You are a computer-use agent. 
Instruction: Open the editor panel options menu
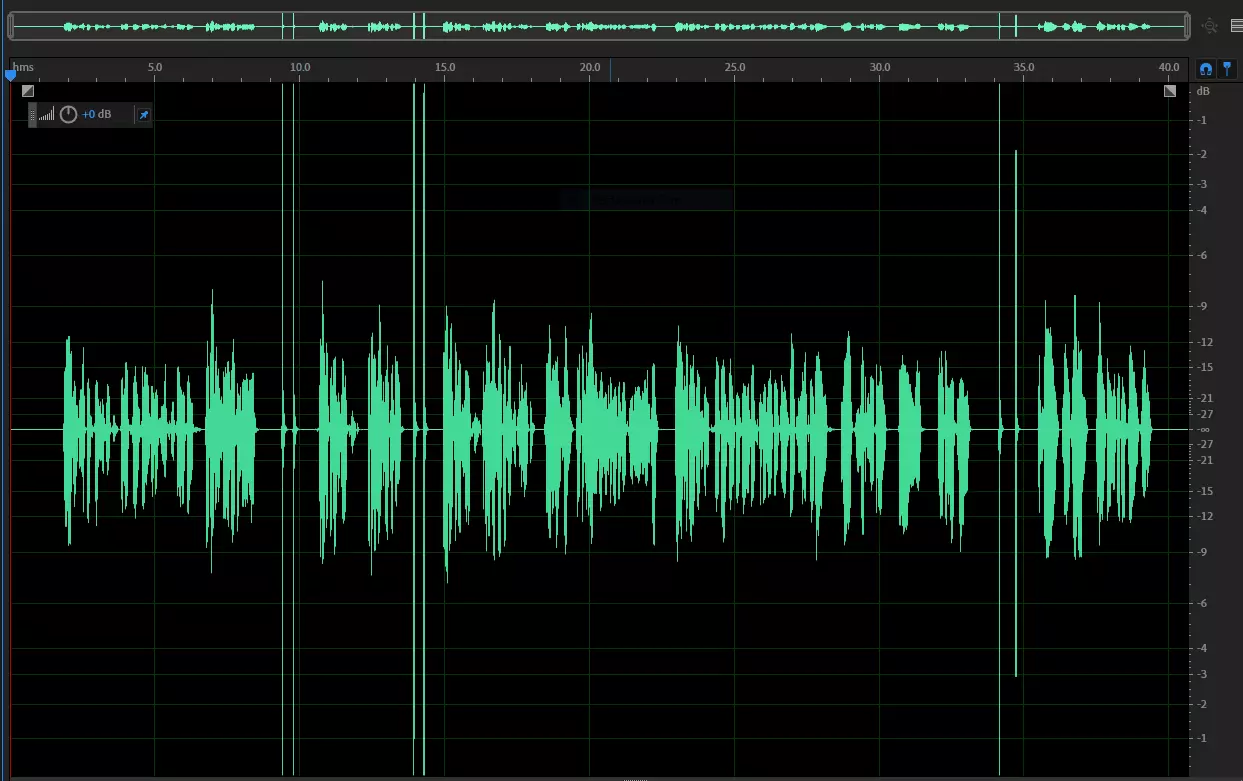1235,26
